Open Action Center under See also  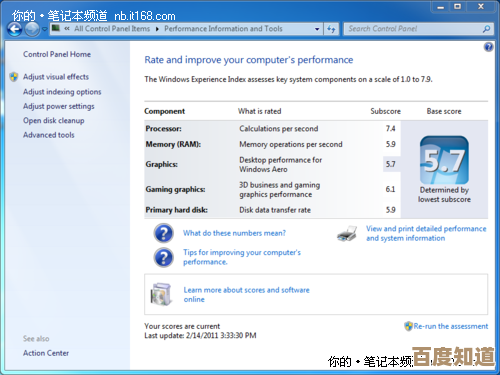pos(46,353)
